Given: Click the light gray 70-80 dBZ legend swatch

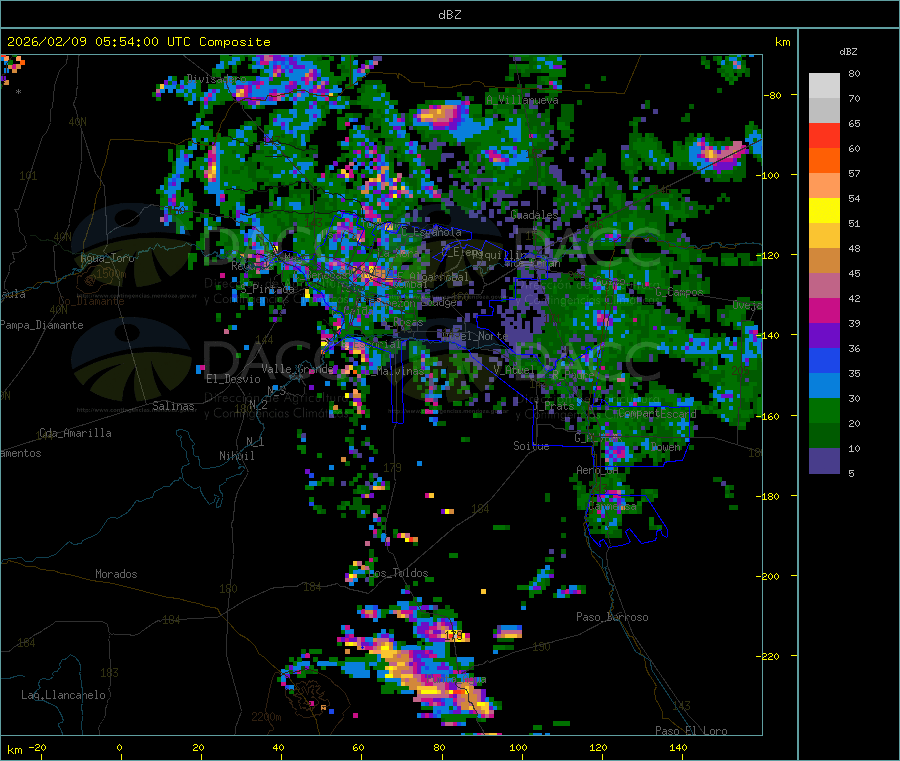Looking at the screenshot, I should pyautogui.click(x=824, y=86).
